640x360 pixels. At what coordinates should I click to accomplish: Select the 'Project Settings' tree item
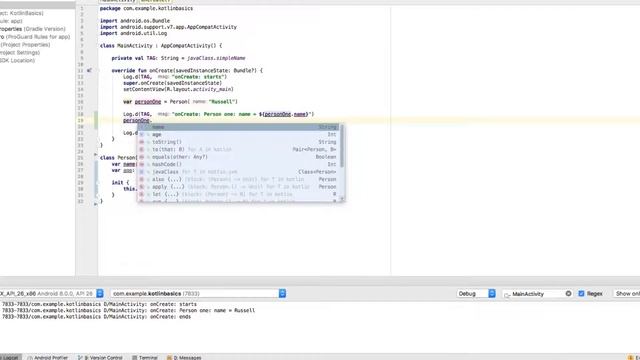pyautogui.click(x=20, y=53)
